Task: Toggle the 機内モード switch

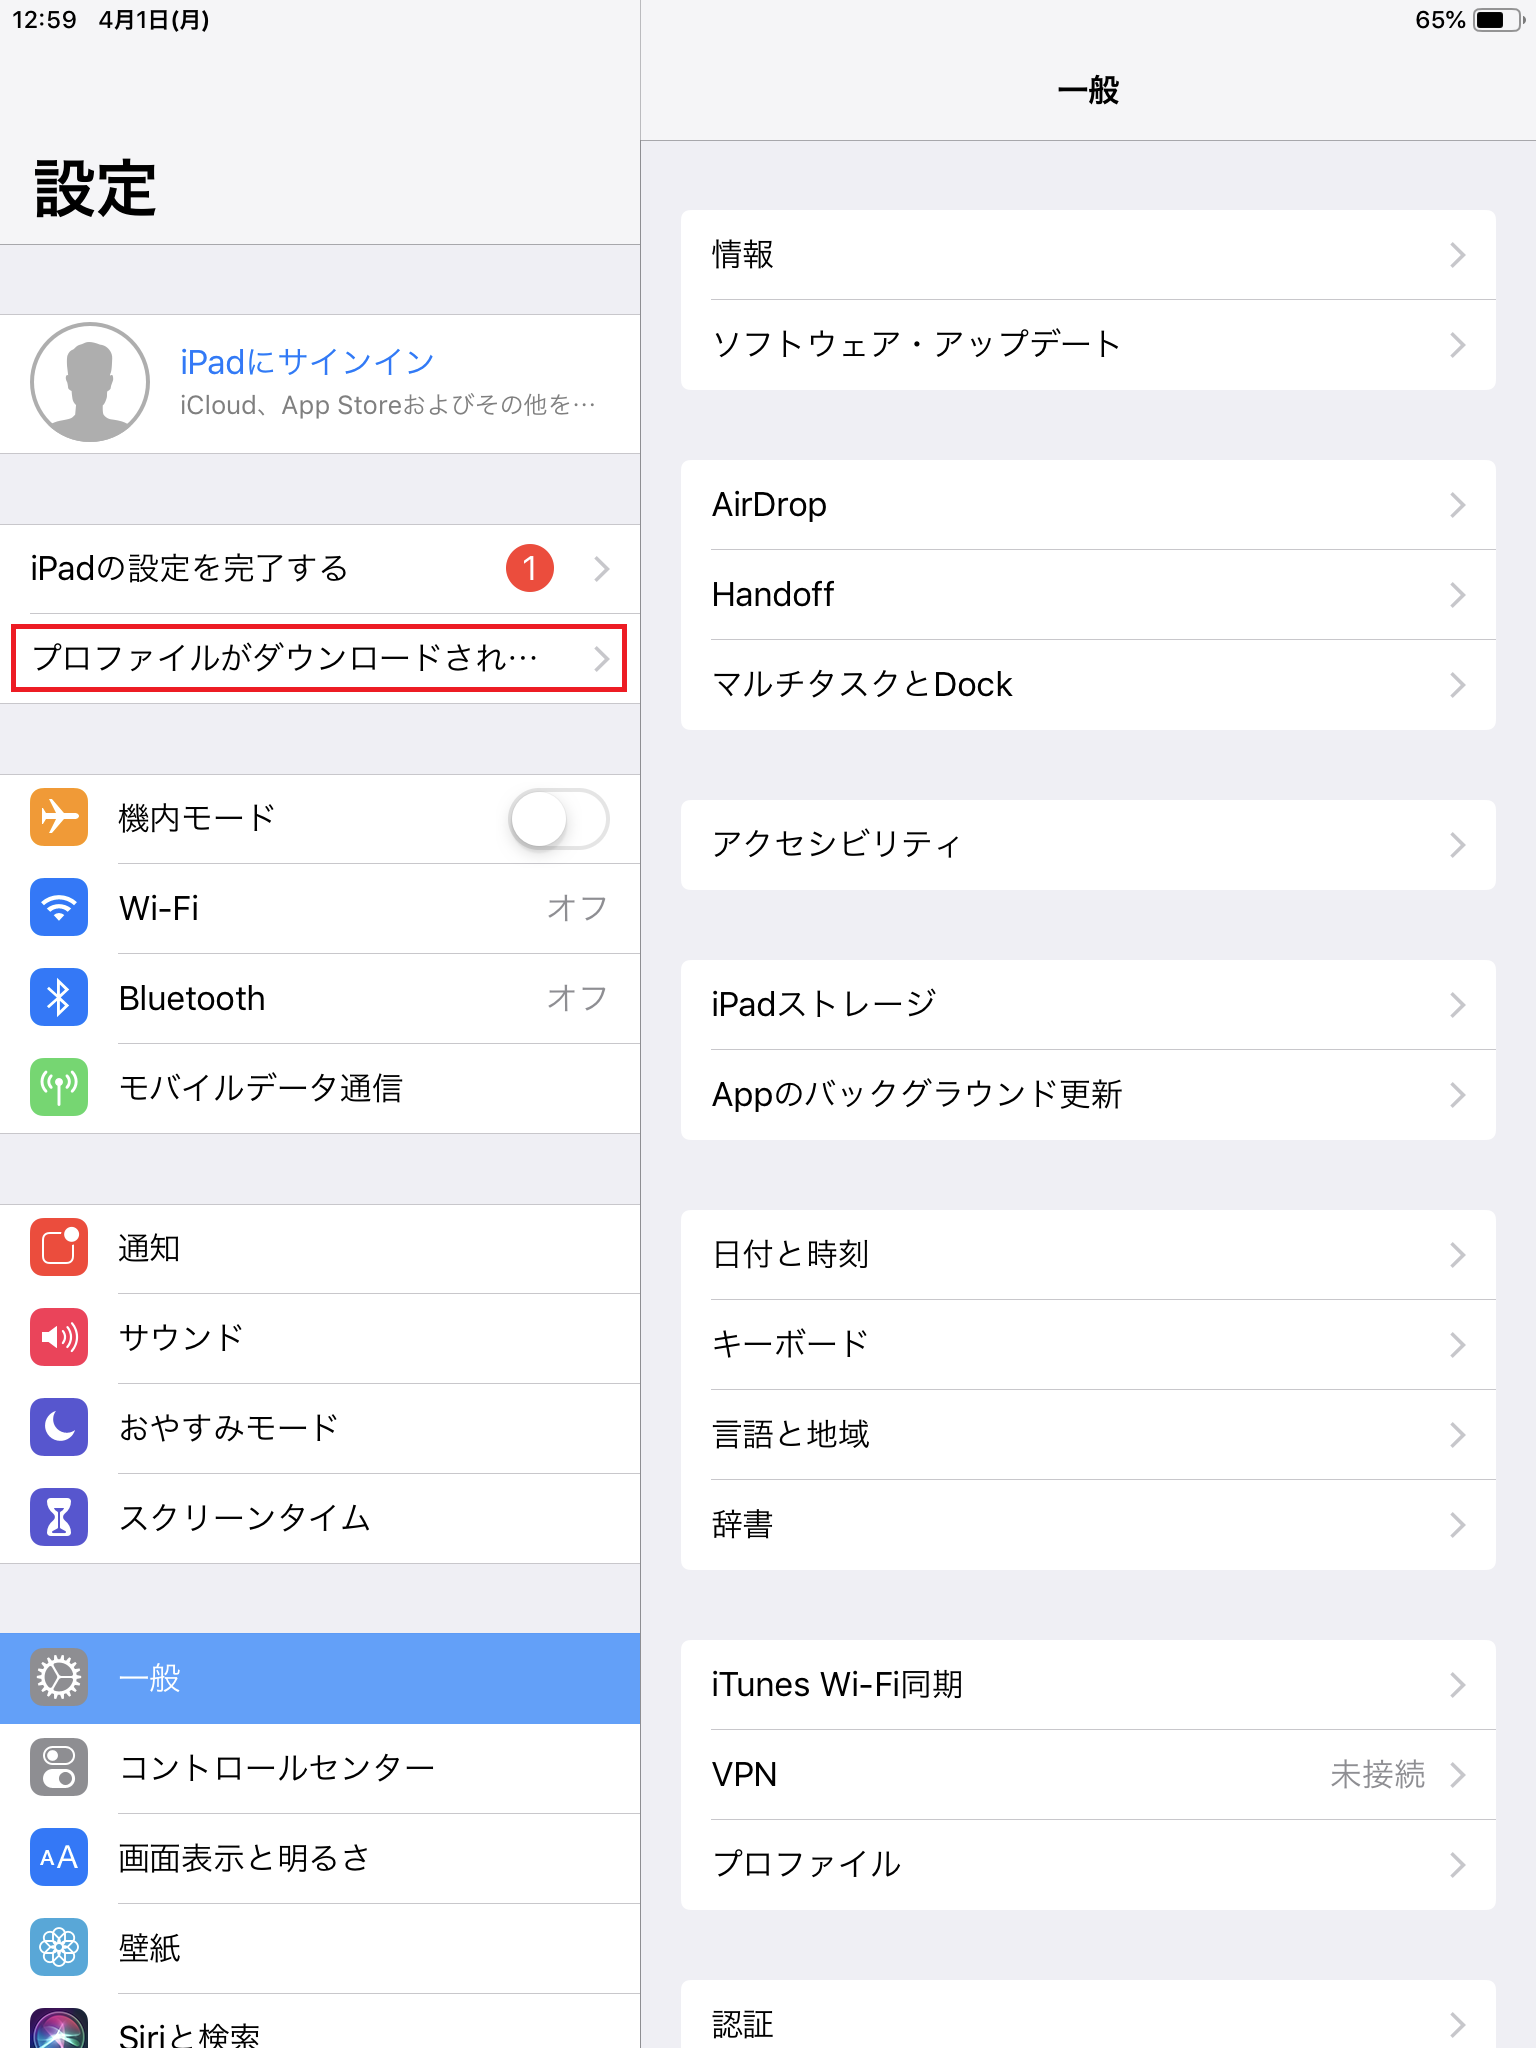Action: (559, 818)
